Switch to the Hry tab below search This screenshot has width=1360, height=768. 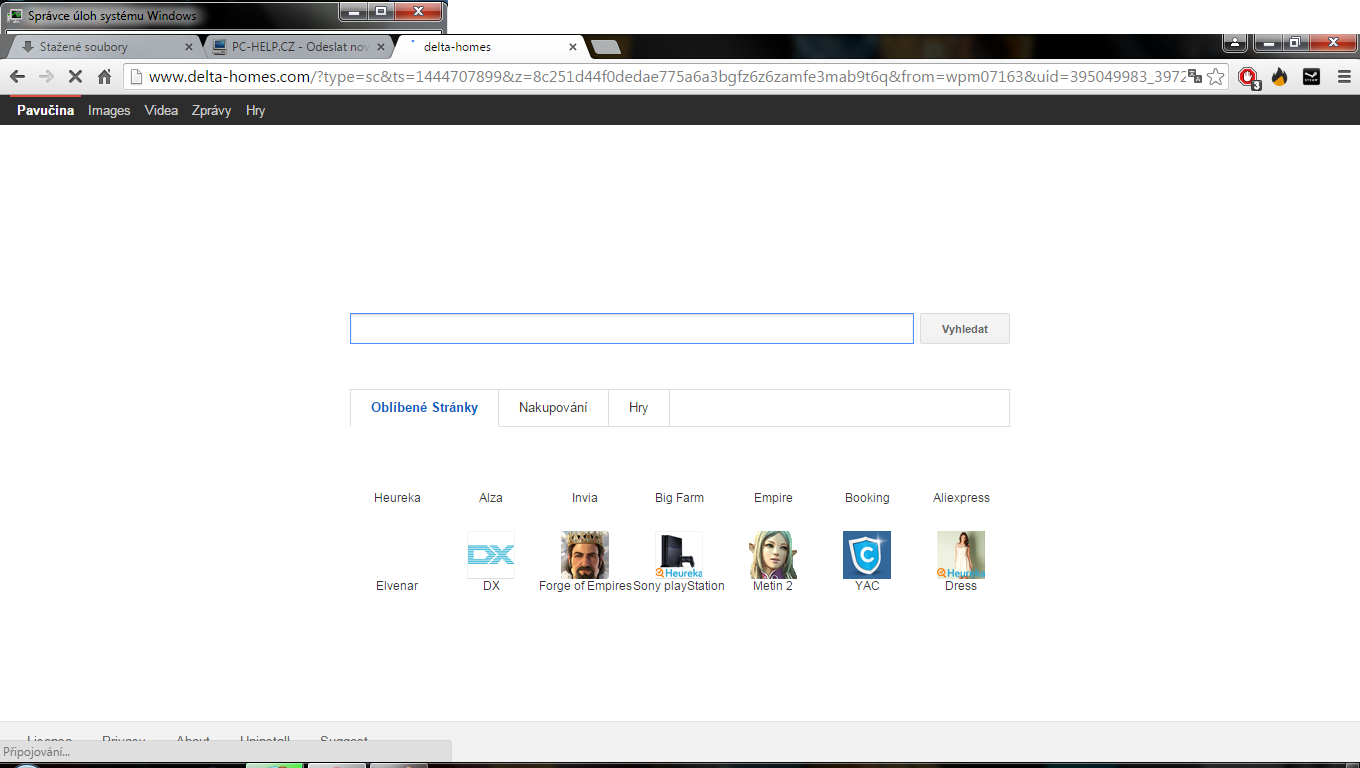[638, 408]
